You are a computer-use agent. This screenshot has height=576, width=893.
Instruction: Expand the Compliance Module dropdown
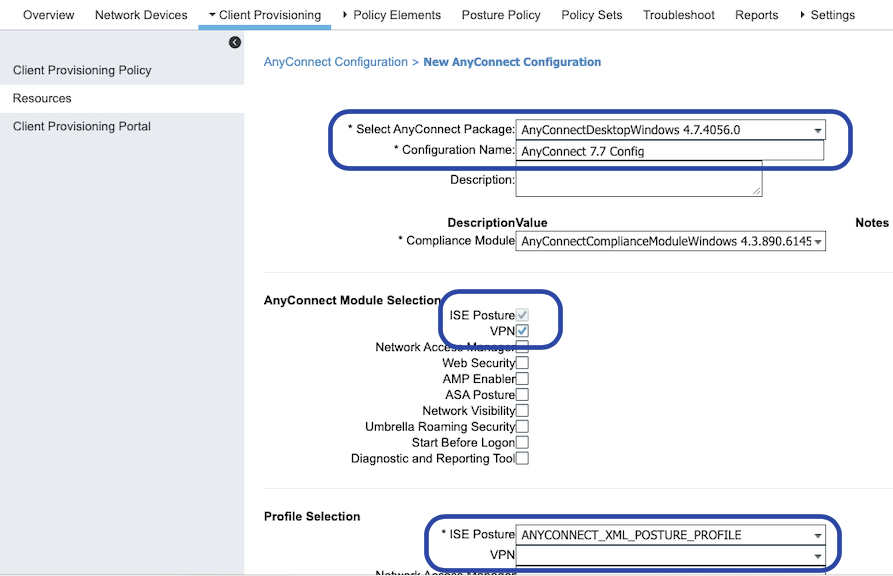click(670, 241)
